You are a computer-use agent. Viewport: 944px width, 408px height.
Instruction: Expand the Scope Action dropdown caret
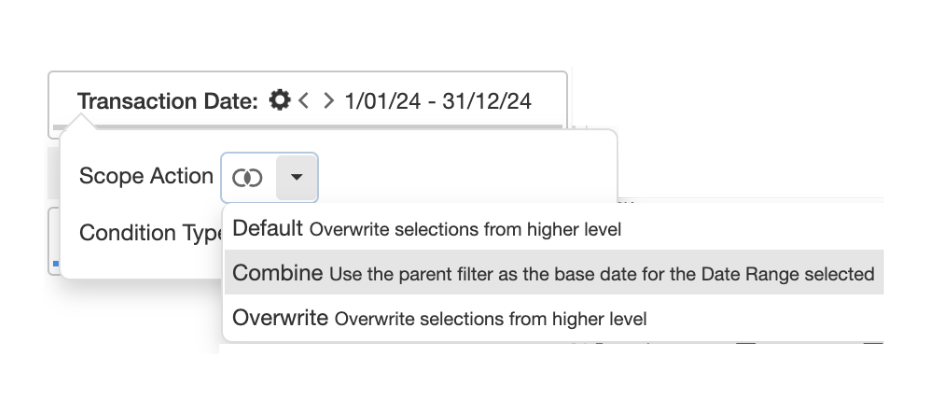296,178
